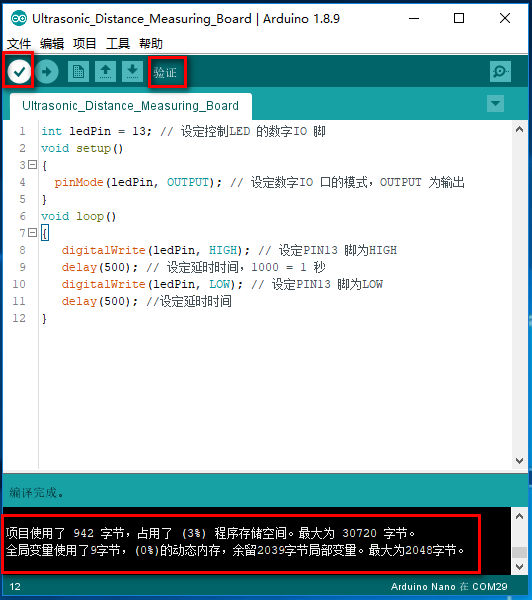Click the closing brace on line 5

tap(44, 199)
